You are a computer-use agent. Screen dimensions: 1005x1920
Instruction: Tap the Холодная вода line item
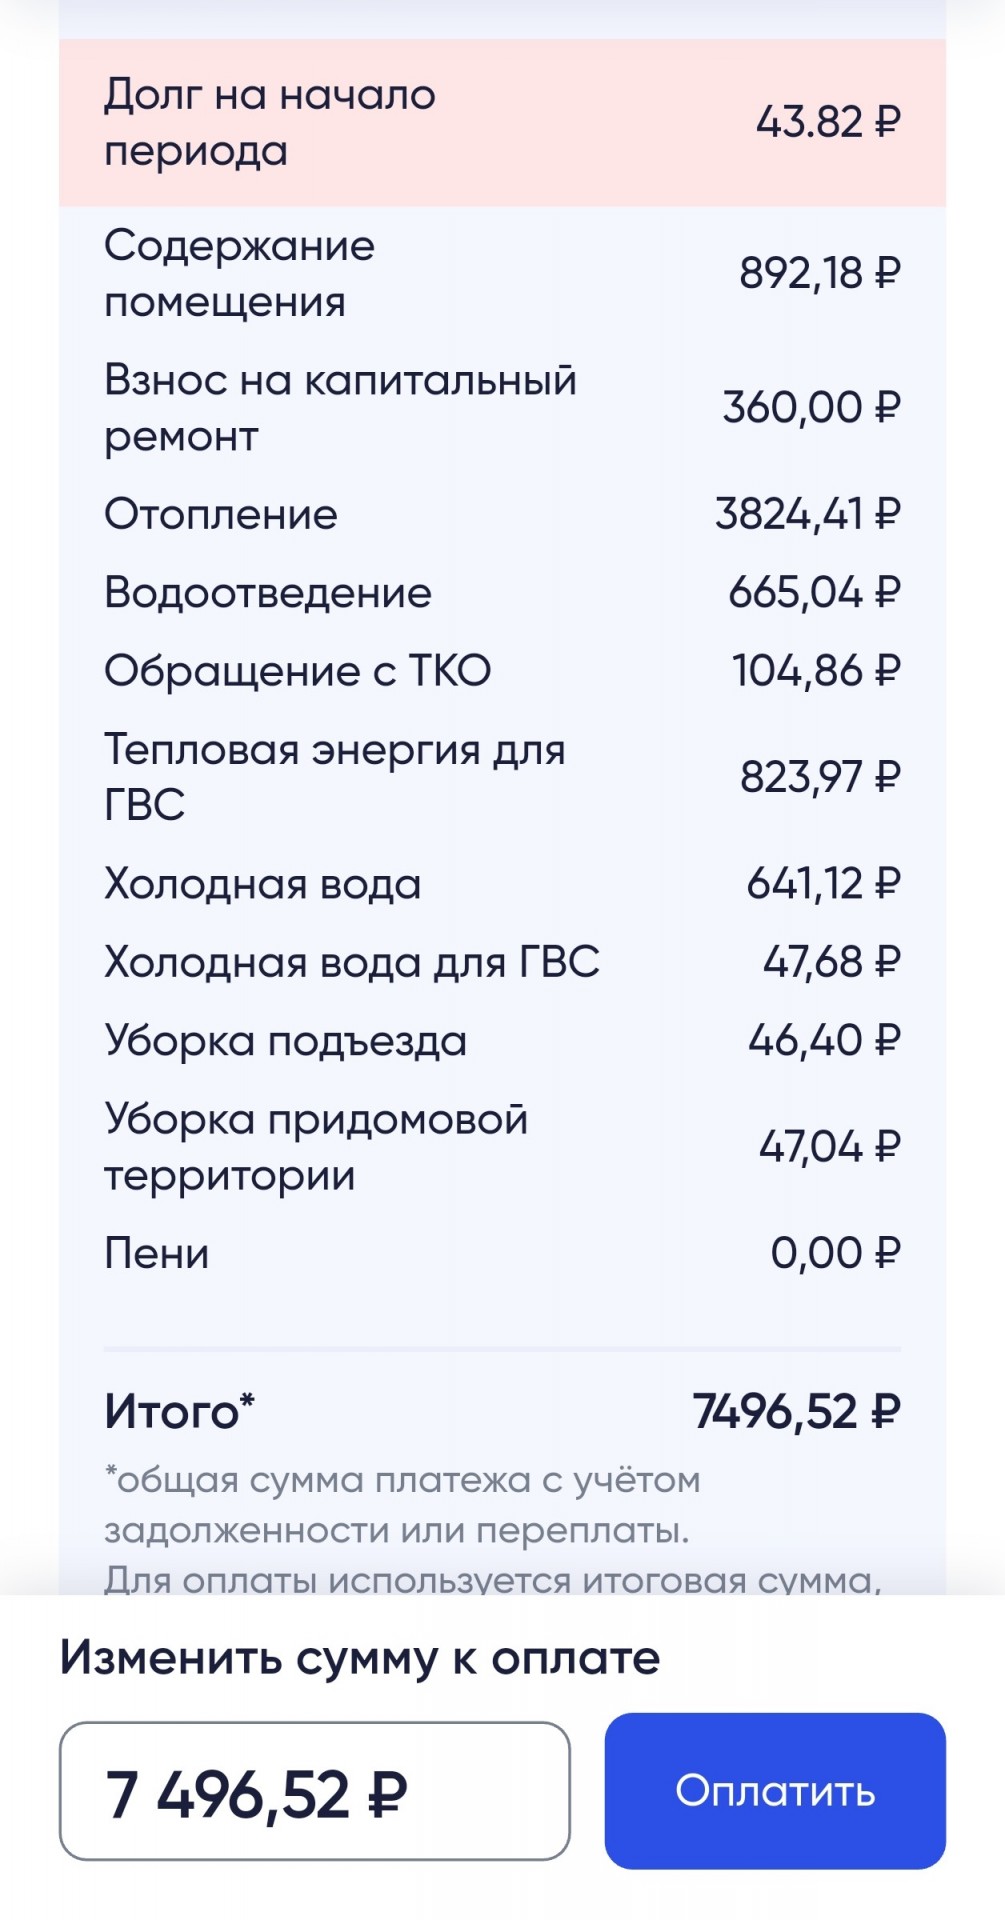pos(502,884)
